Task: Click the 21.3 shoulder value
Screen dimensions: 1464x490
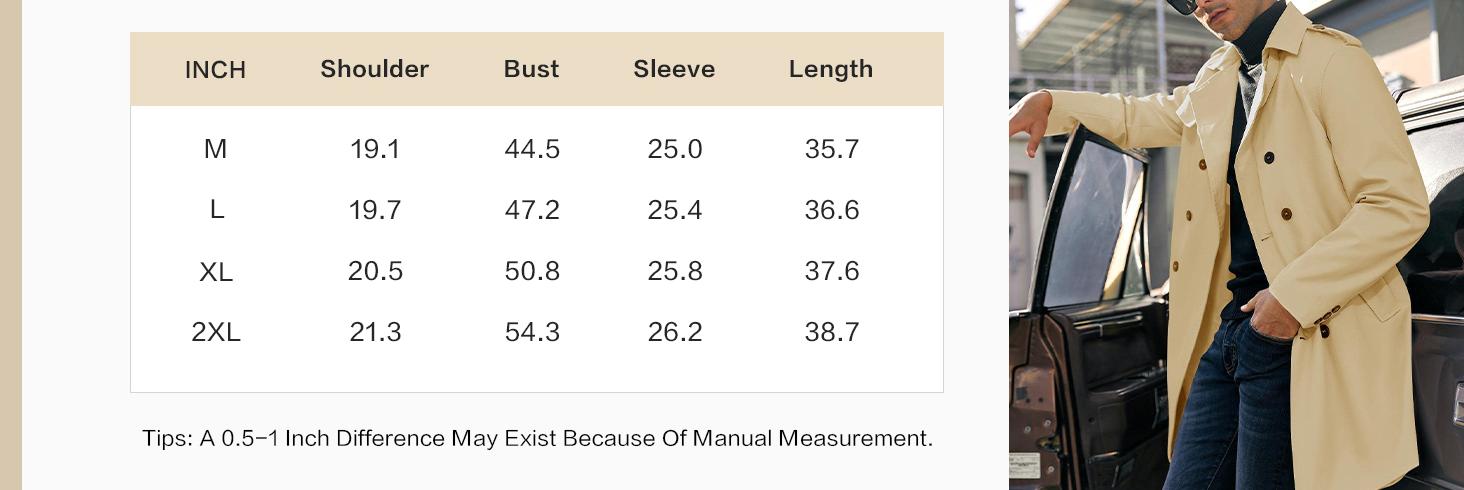Action: pos(375,332)
